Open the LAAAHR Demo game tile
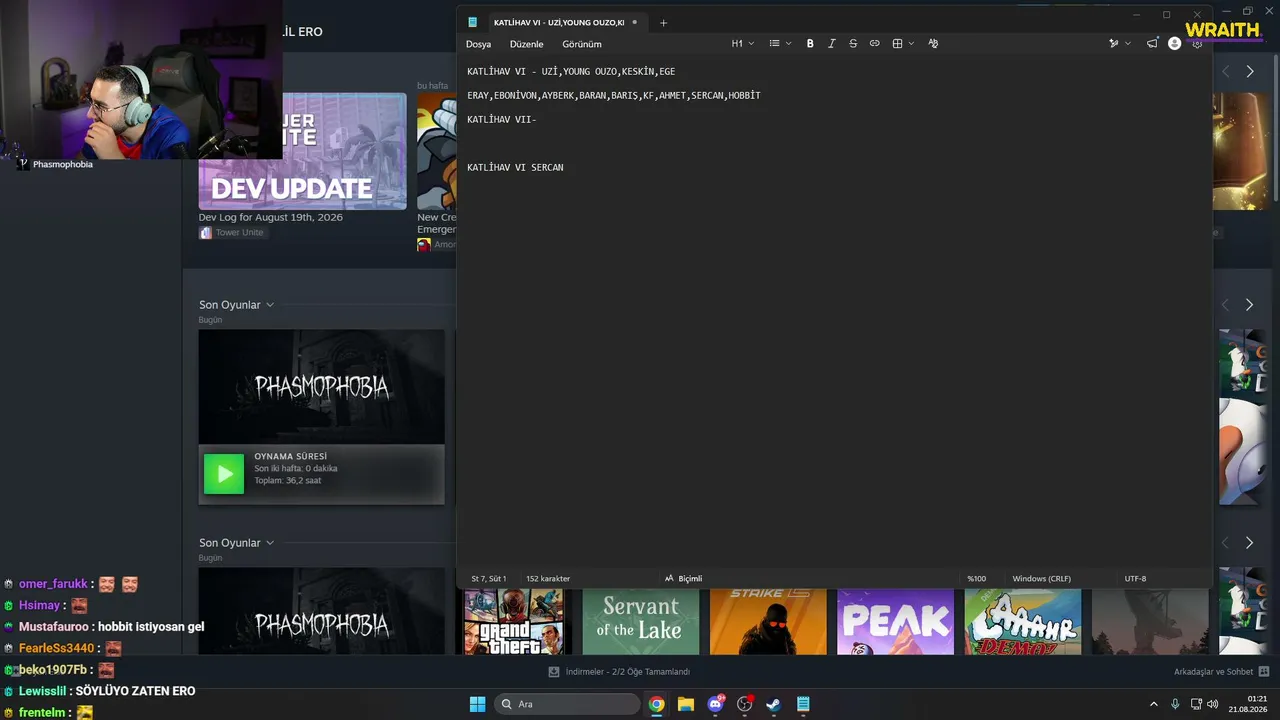 pyautogui.click(x=1023, y=622)
